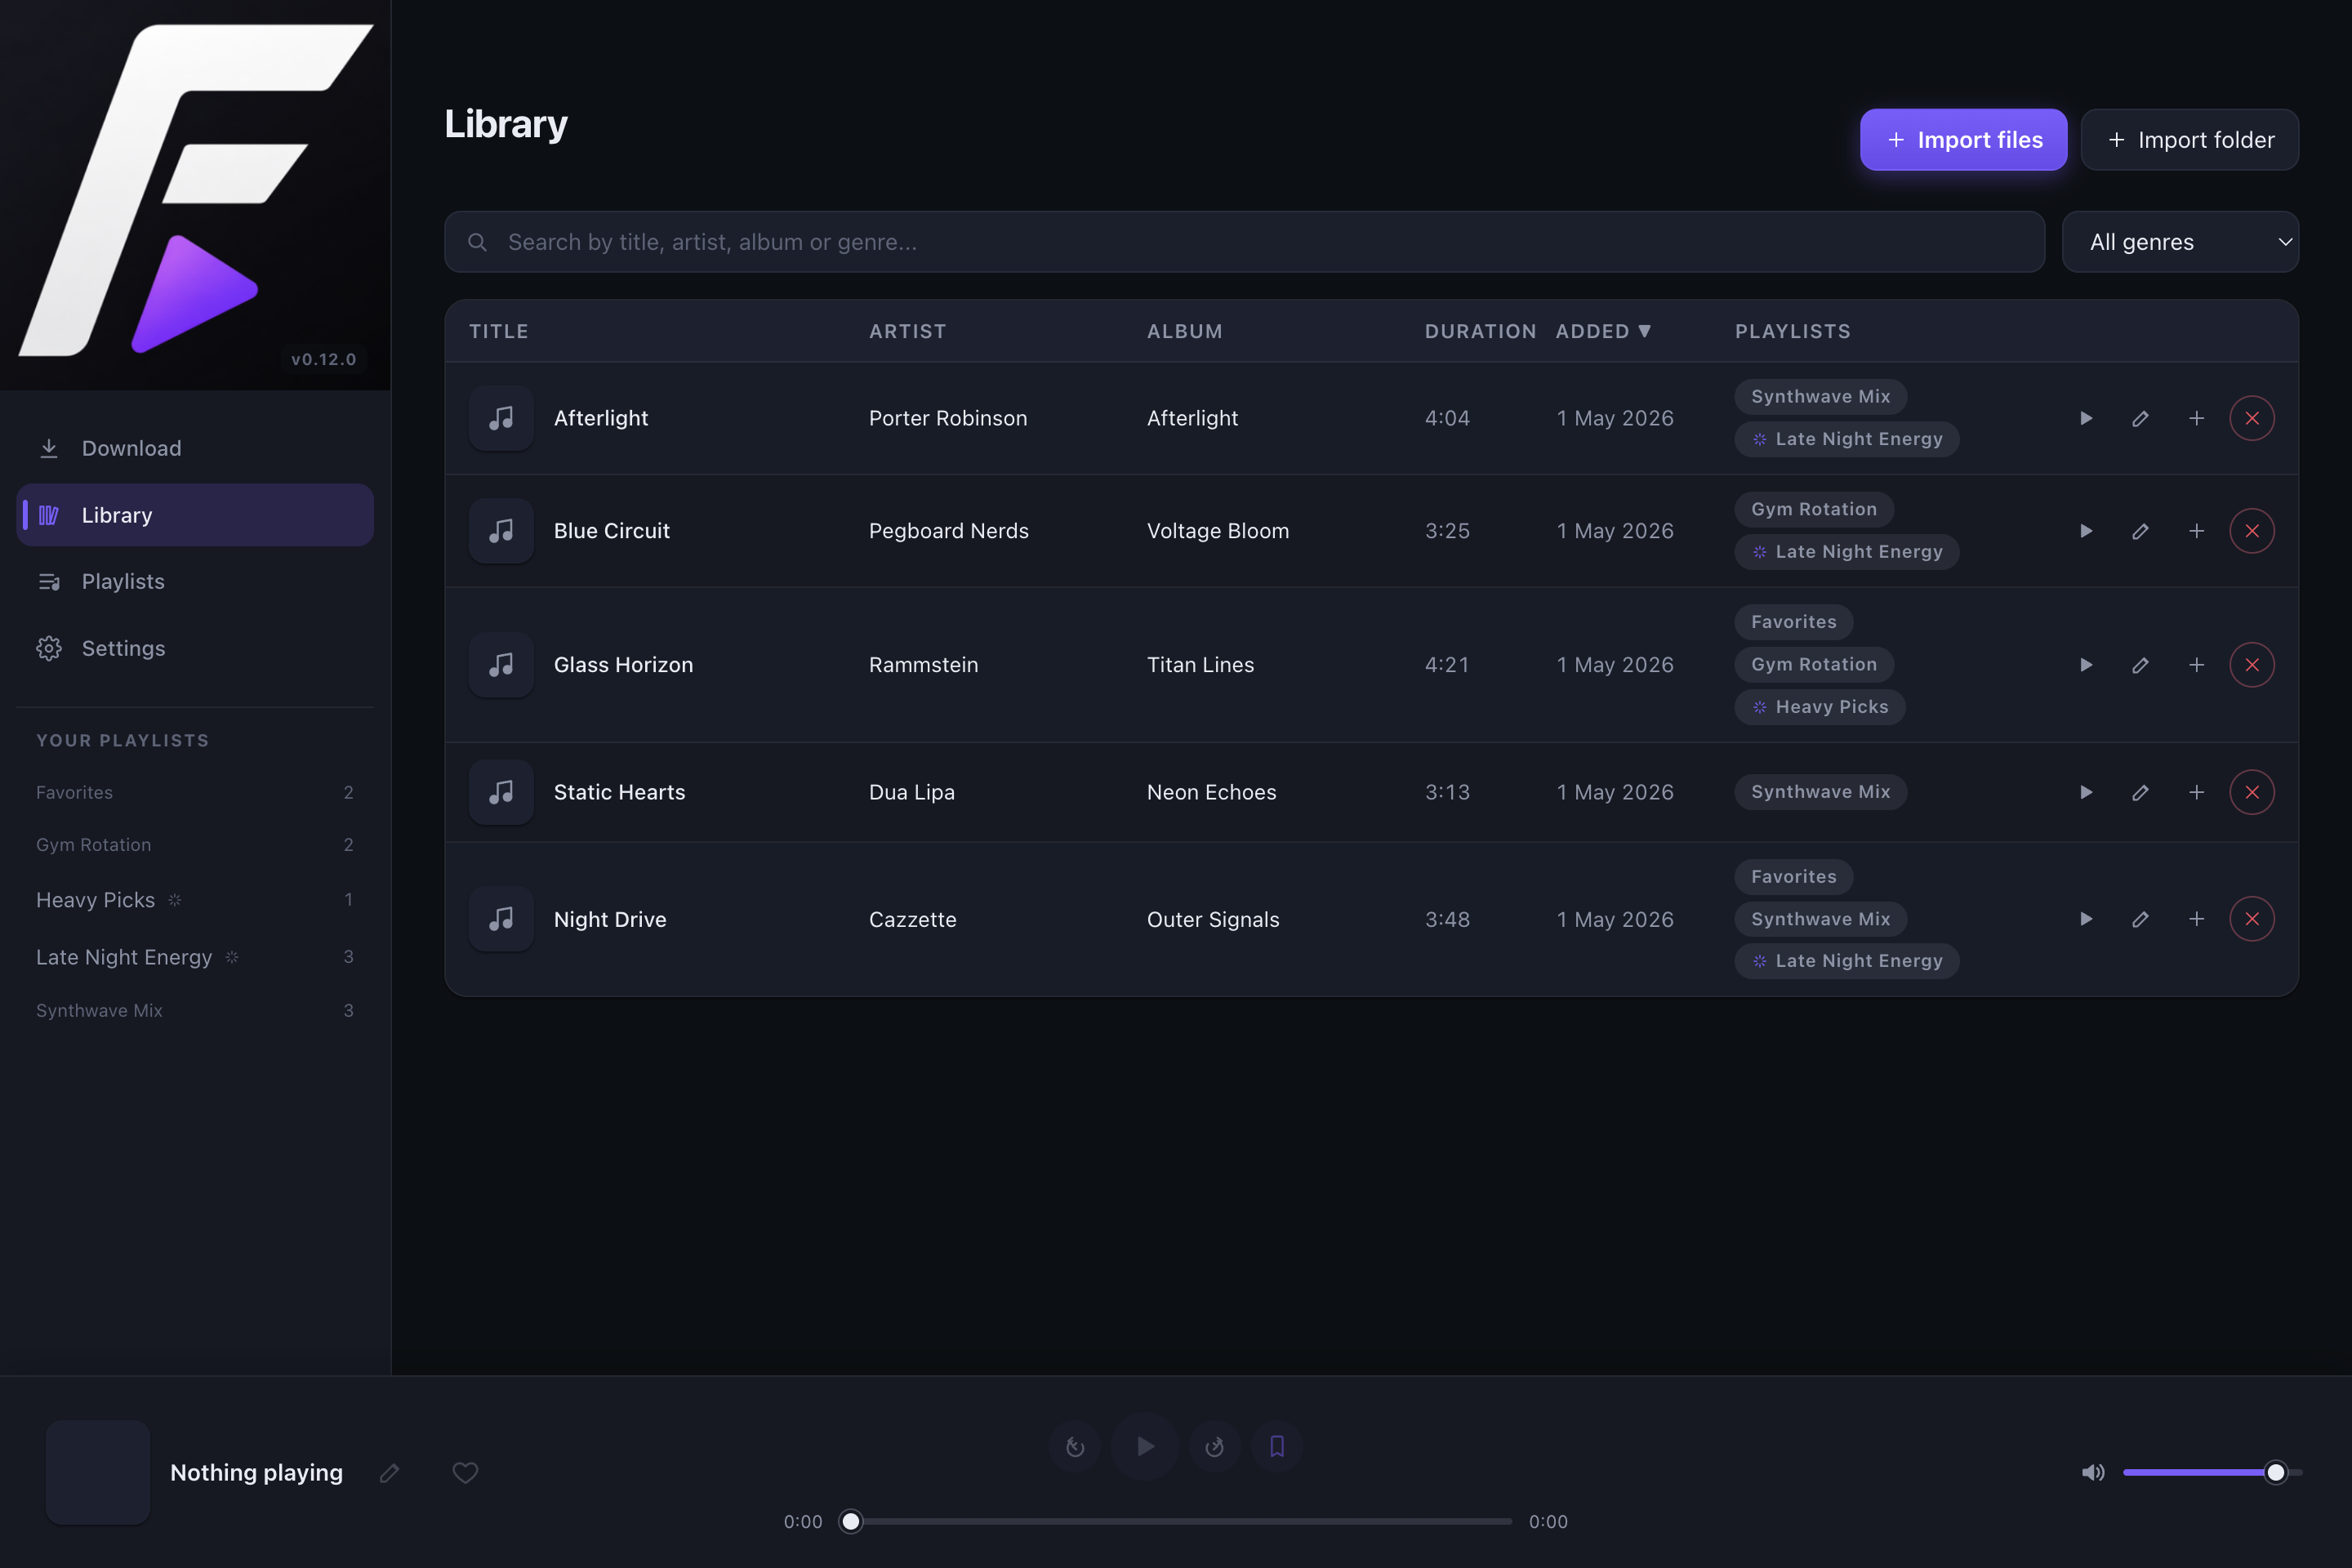Click the Porter Robinson artist cell

click(947, 418)
